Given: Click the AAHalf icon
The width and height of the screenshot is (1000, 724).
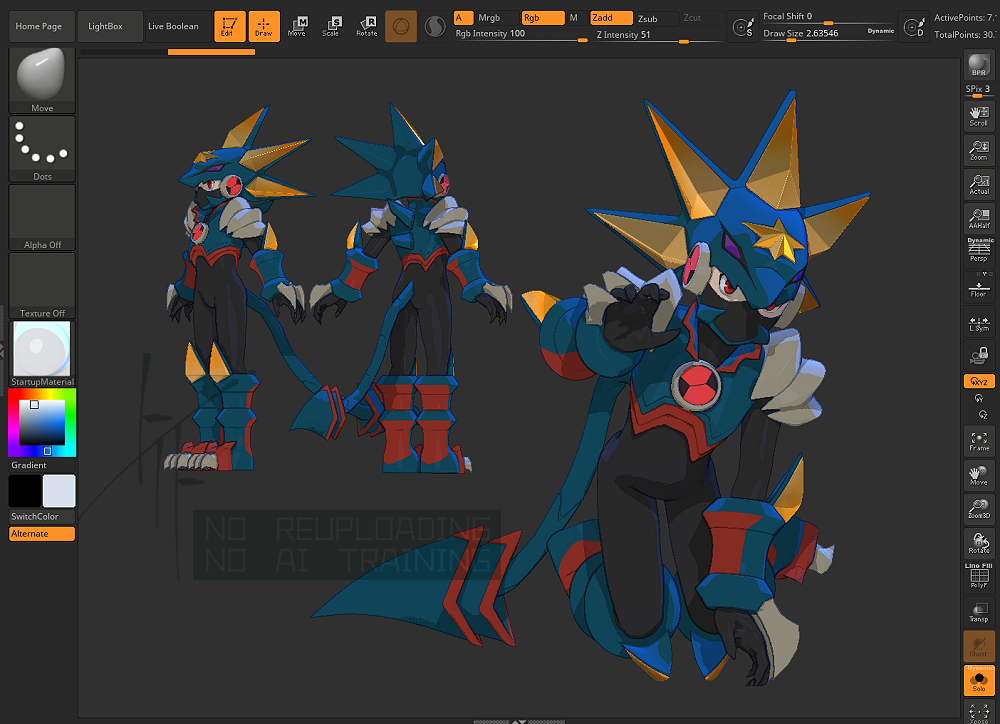Looking at the screenshot, I should pos(979,219).
